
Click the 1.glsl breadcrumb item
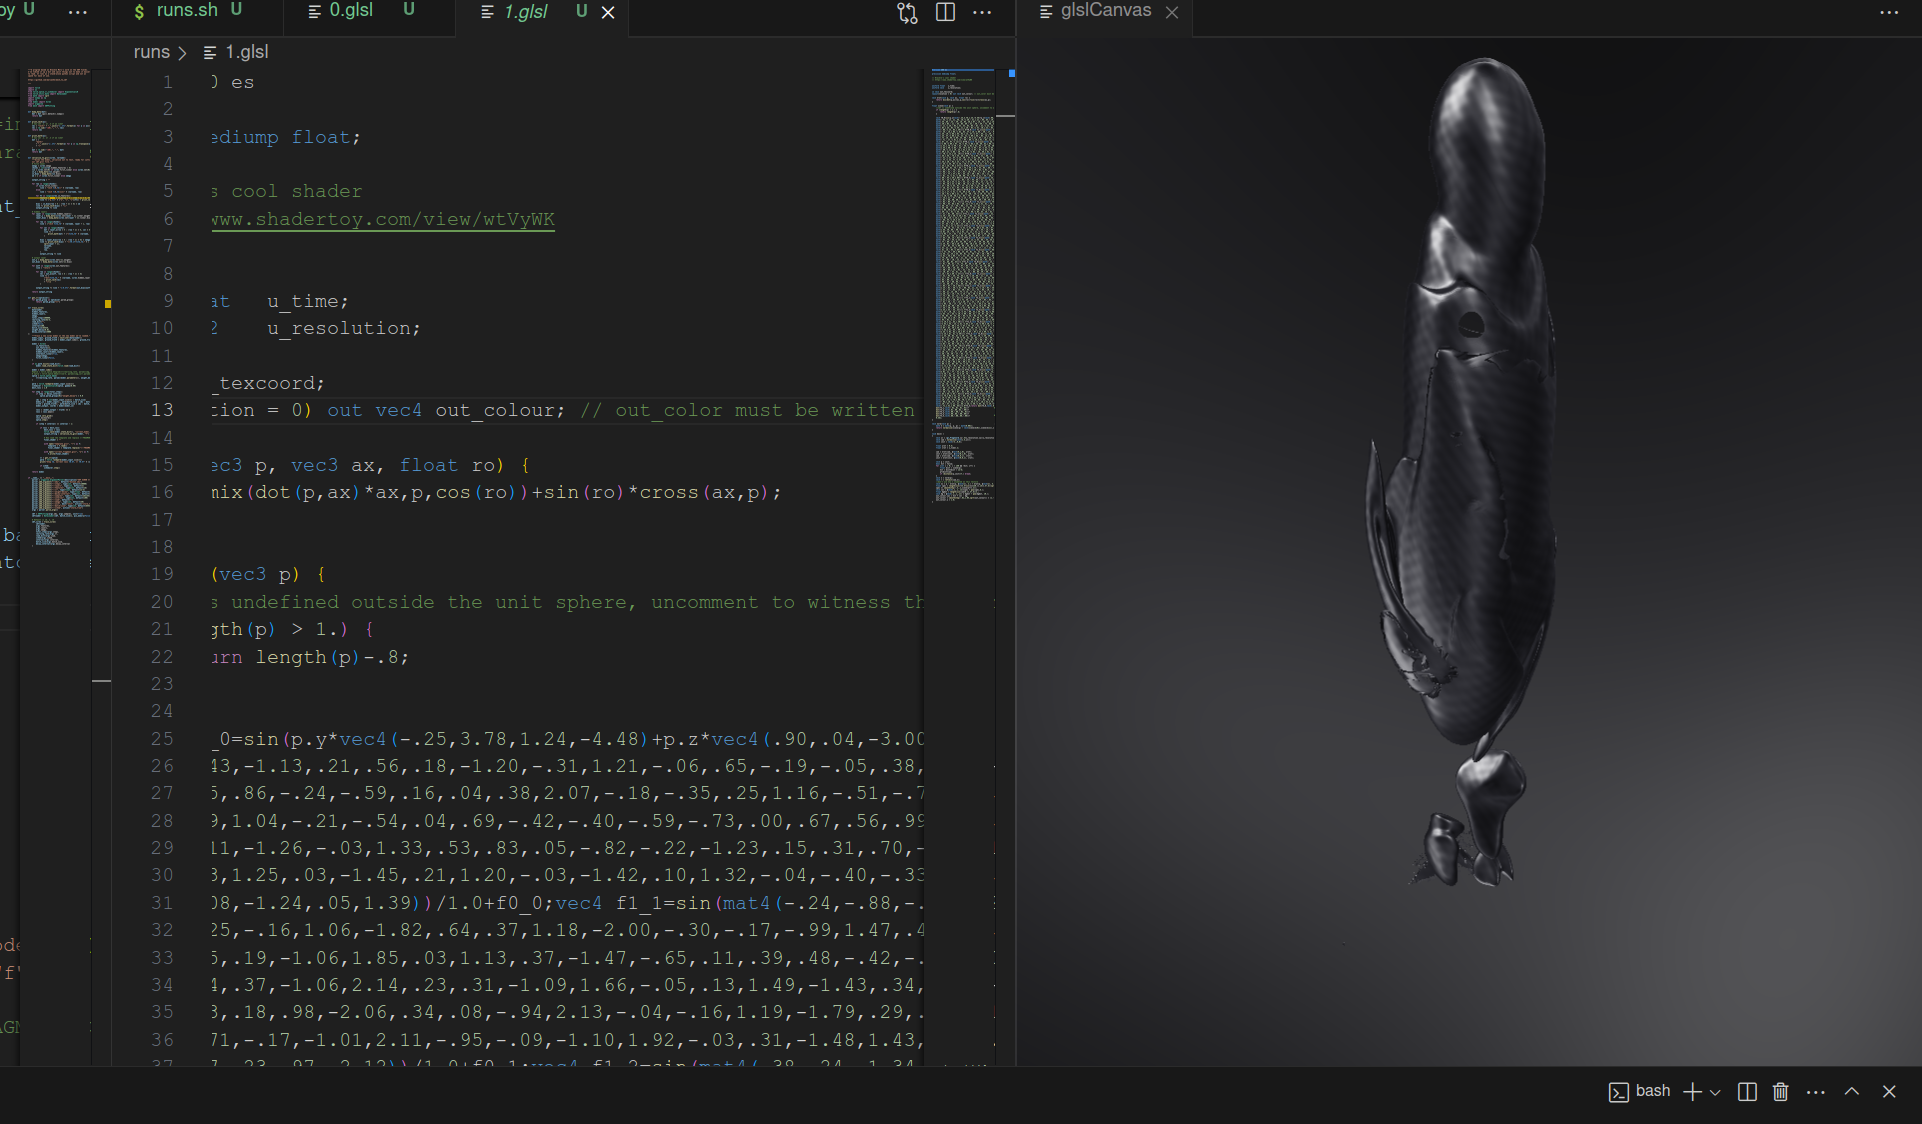236,52
